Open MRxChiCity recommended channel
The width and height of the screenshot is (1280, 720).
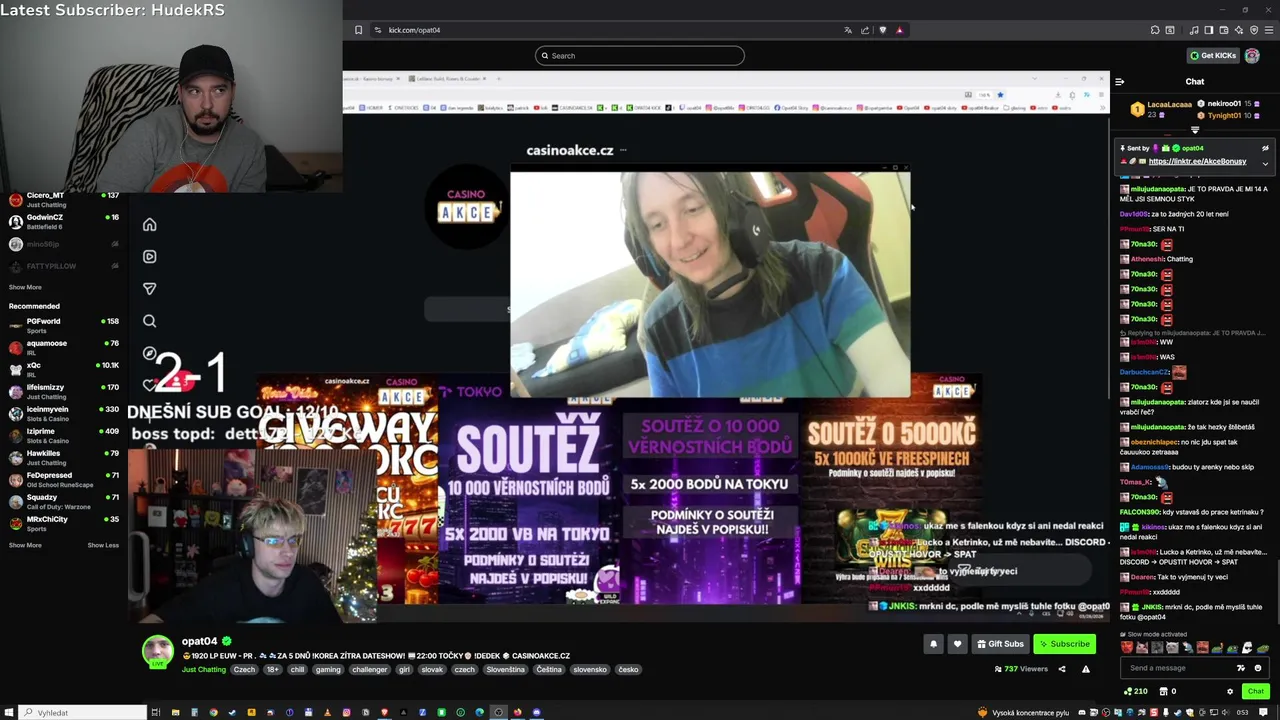(x=62, y=523)
